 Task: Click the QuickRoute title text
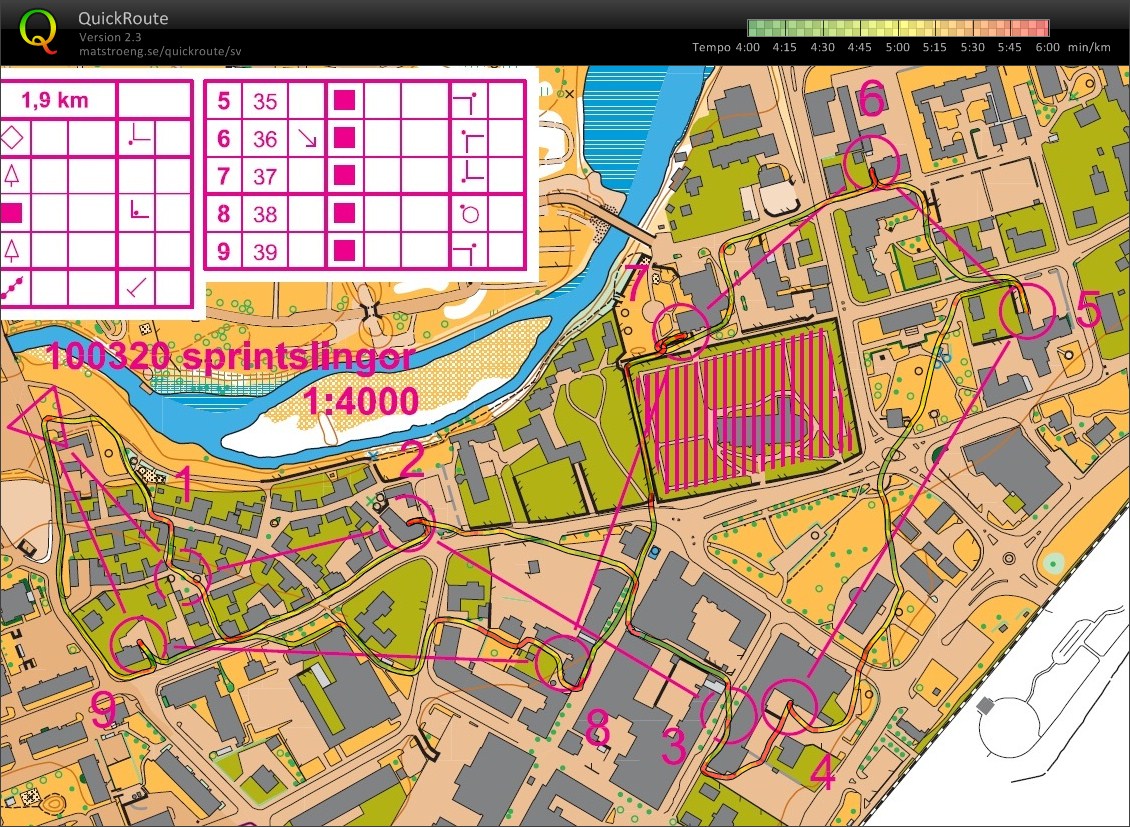tap(123, 19)
